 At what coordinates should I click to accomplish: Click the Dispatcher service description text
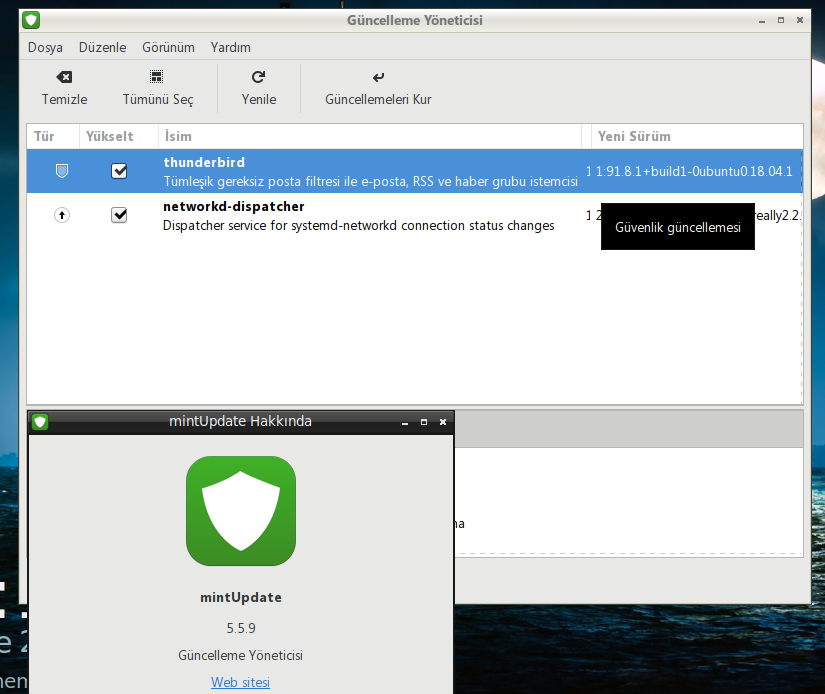358,226
